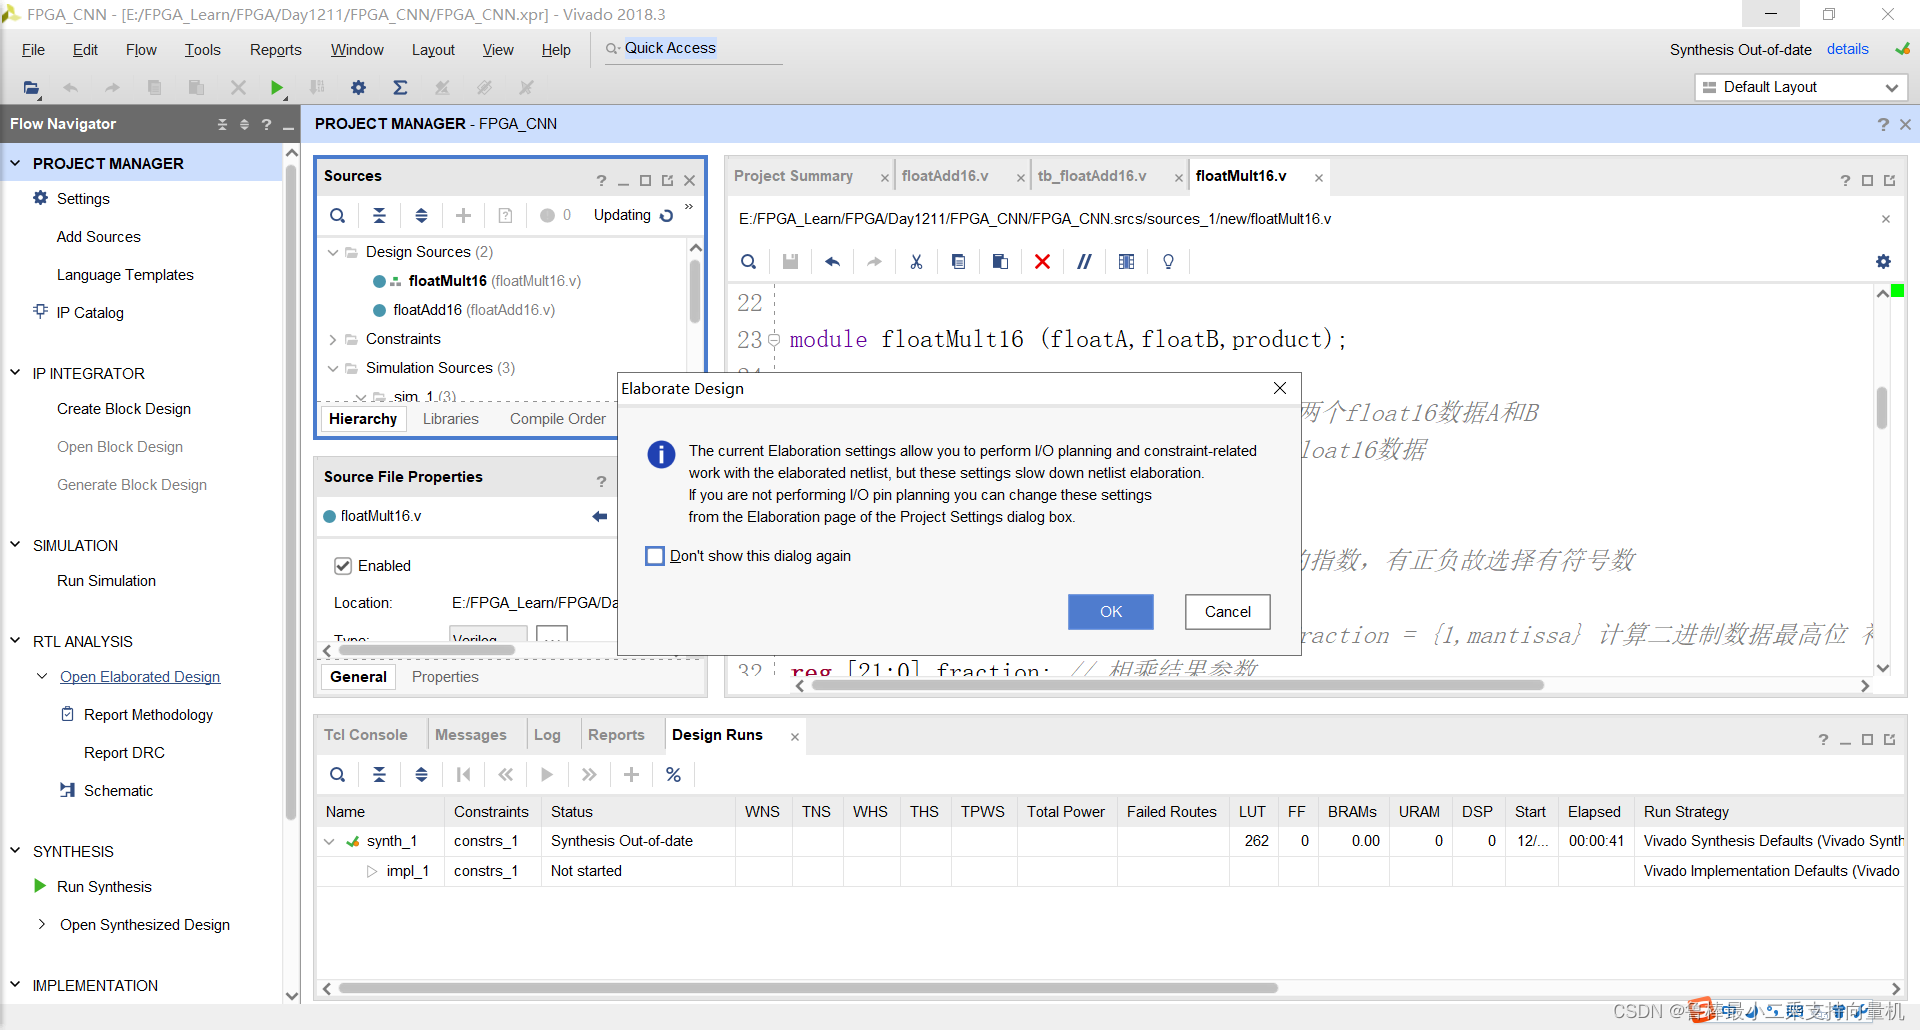Toggle the Enabled checkbox in Source File Properties
The height and width of the screenshot is (1030, 1920).
pyautogui.click(x=343, y=566)
